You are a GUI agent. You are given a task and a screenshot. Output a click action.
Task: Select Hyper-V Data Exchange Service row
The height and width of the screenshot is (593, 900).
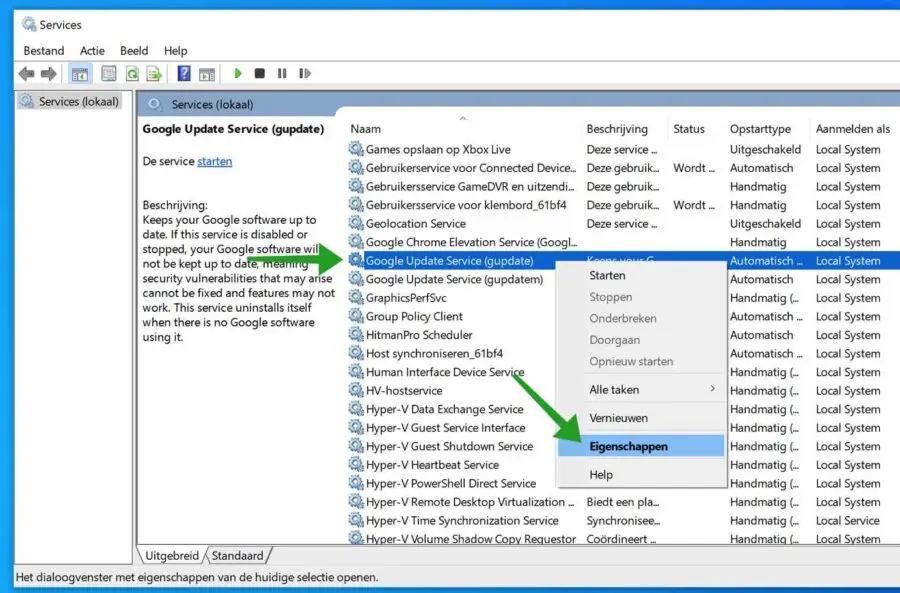[x=623, y=409]
